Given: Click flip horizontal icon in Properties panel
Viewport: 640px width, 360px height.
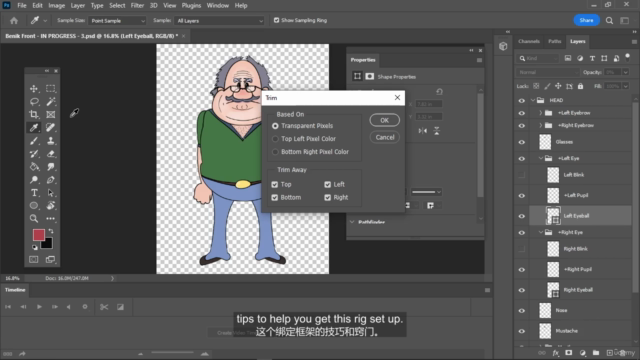Looking at the screenshot, I should click(423, 131).
